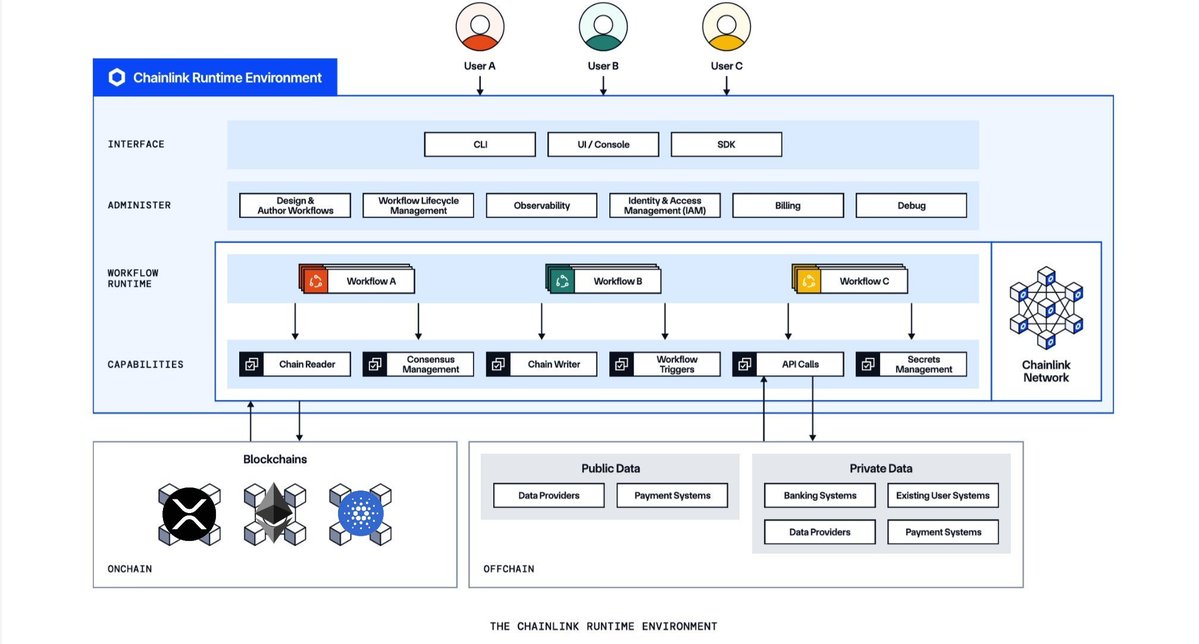The height and width of the screenshot is (644, 1199).
Task: Click the Consensus Management label
Action: [x=431, y=364]
